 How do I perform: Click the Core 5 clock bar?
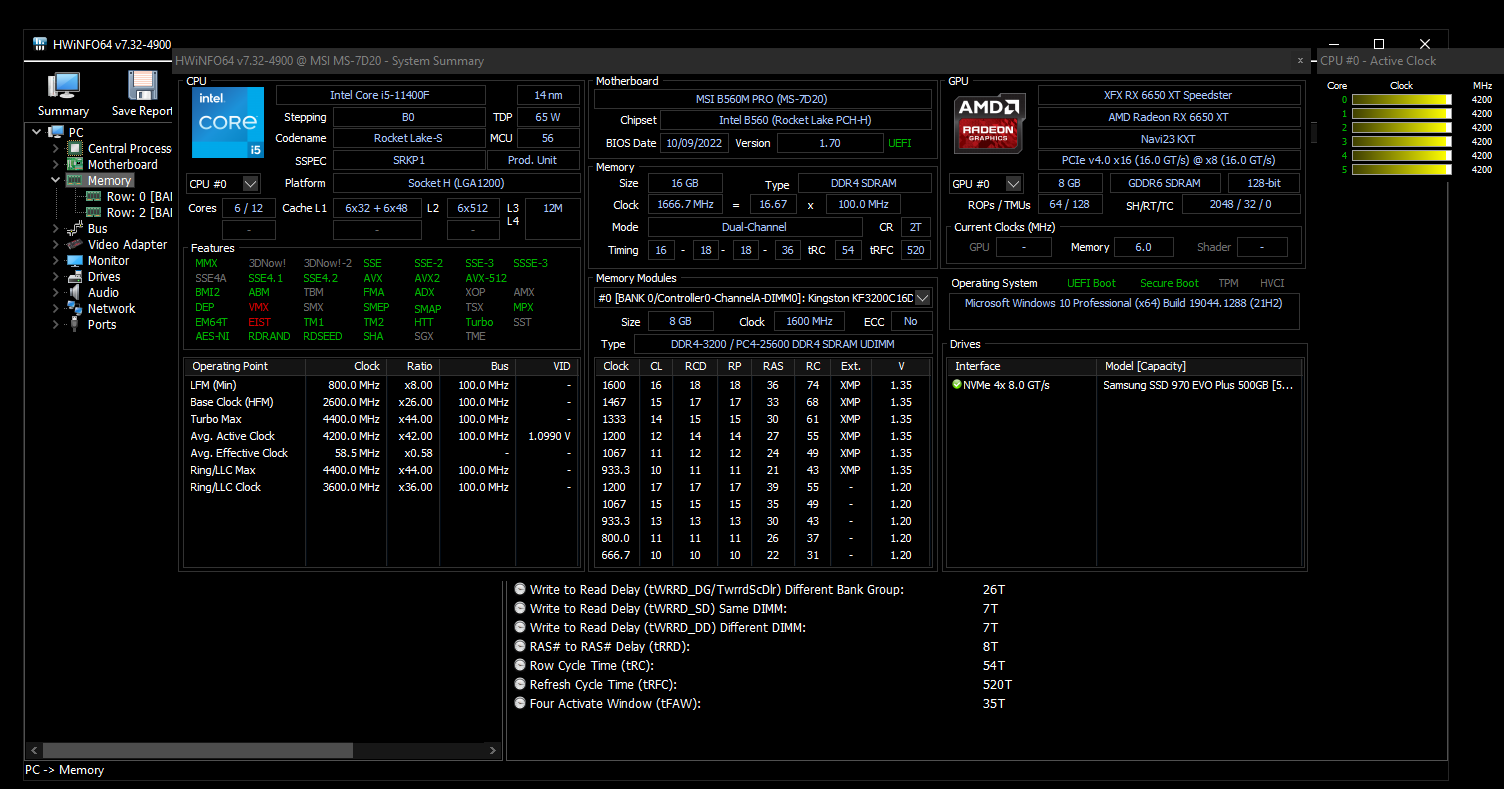point(1401,170)
